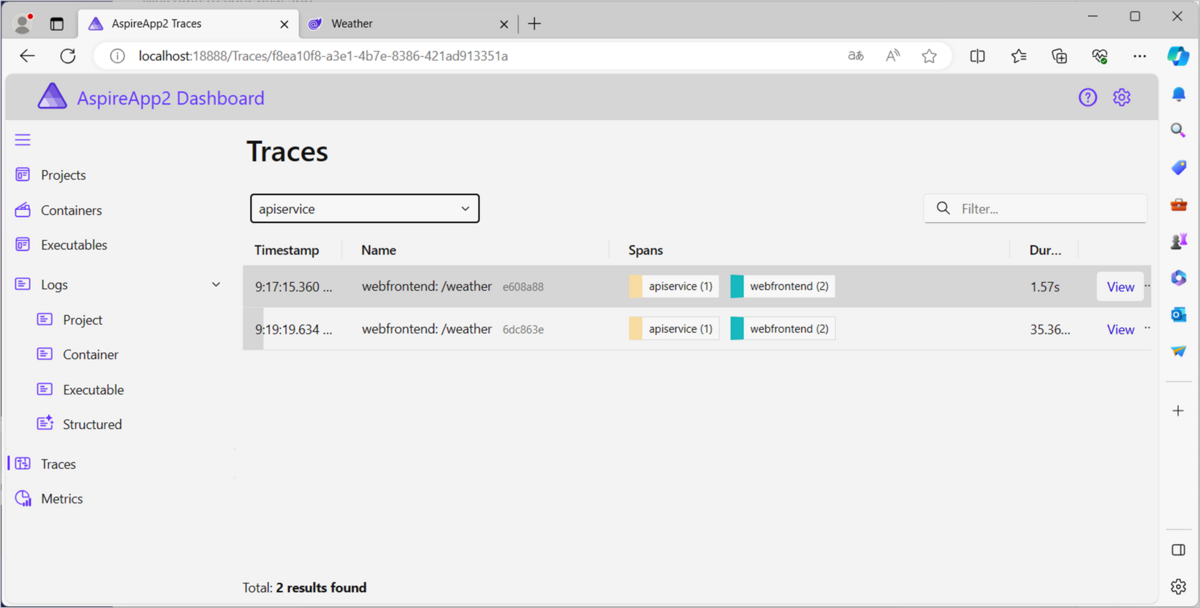Click the Aspire logo icon
The width and height of the screenshot is (1200, 608).
click(x=52, y=97)
